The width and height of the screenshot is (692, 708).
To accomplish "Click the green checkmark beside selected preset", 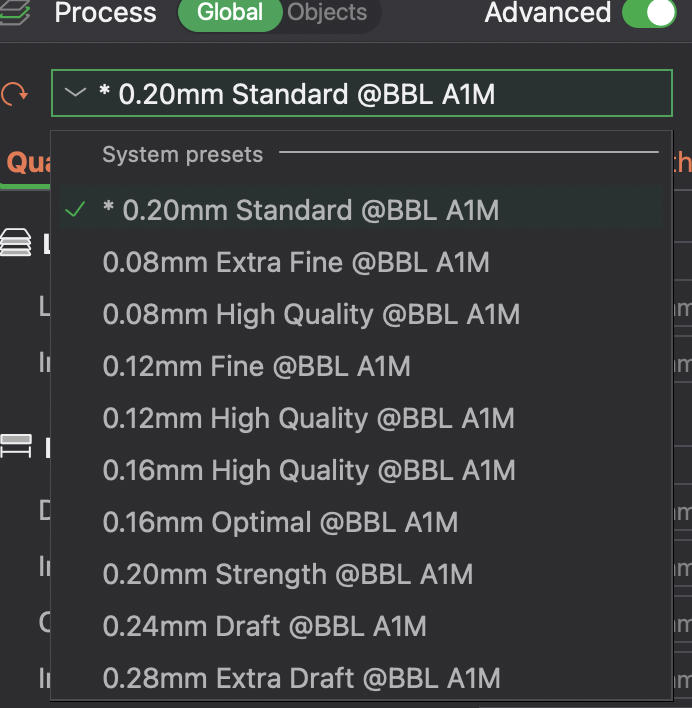I will (74, 210).
